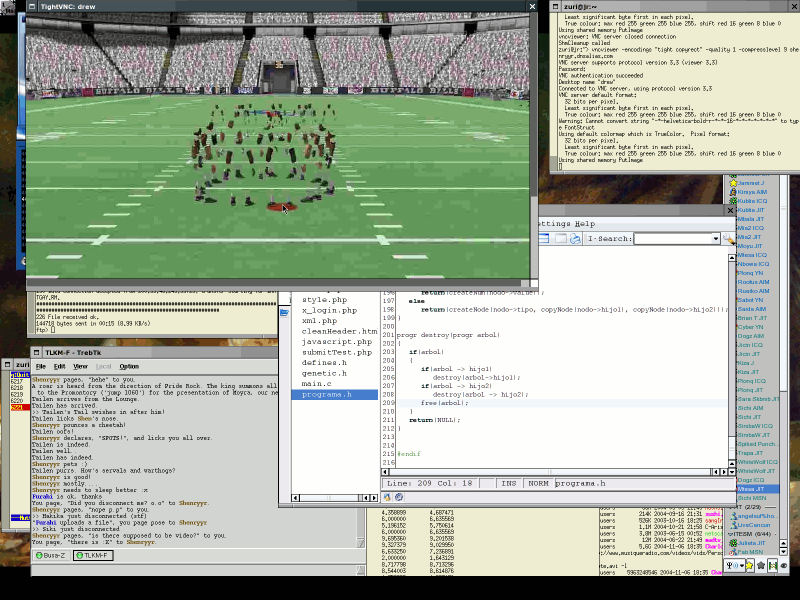800x600 pixels.
Task: Toggle the eye icon in the buddy list toolbar
Action: (783, 566)
